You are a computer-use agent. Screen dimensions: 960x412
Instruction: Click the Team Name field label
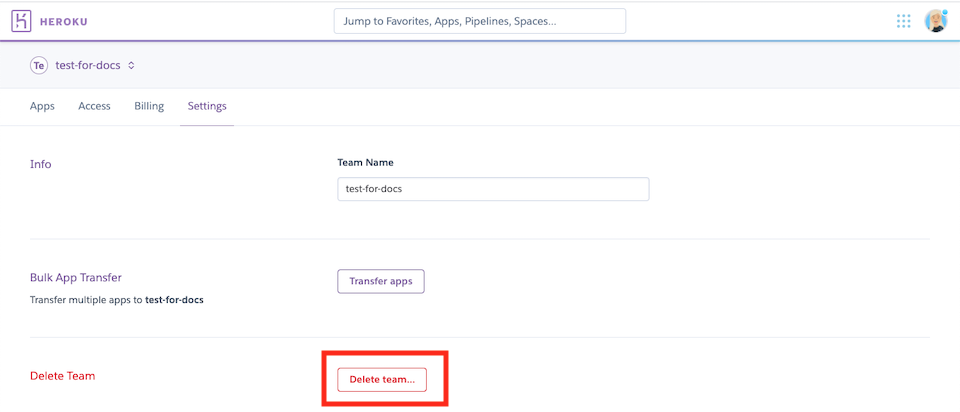coord(365,163)
